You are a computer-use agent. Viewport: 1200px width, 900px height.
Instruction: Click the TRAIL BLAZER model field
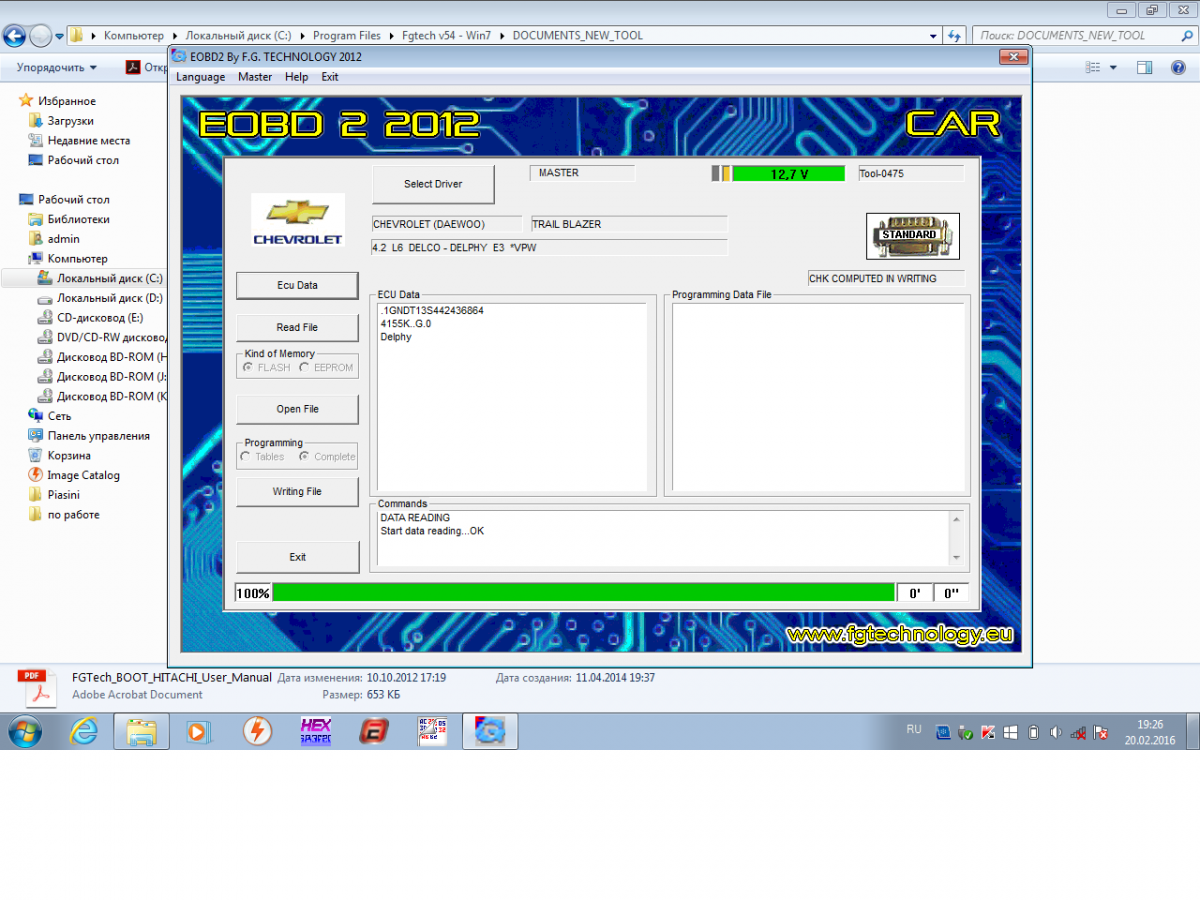coord(628,224)
